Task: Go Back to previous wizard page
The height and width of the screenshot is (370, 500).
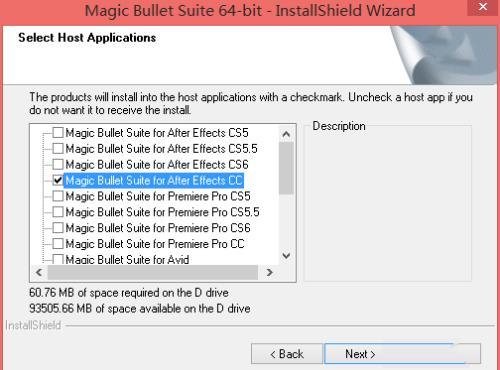Action: (x=287, y=354)
